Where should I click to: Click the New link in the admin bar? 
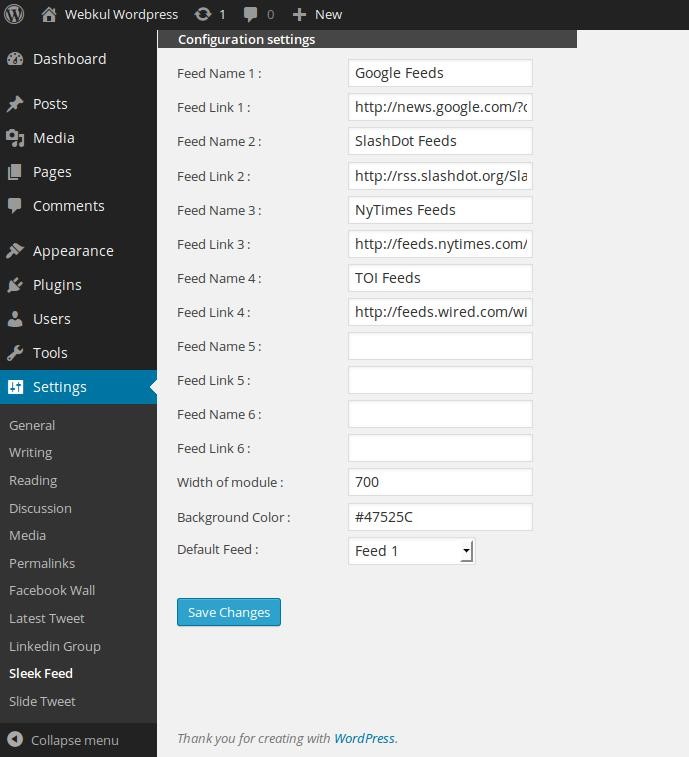click(x=328, y=14)
